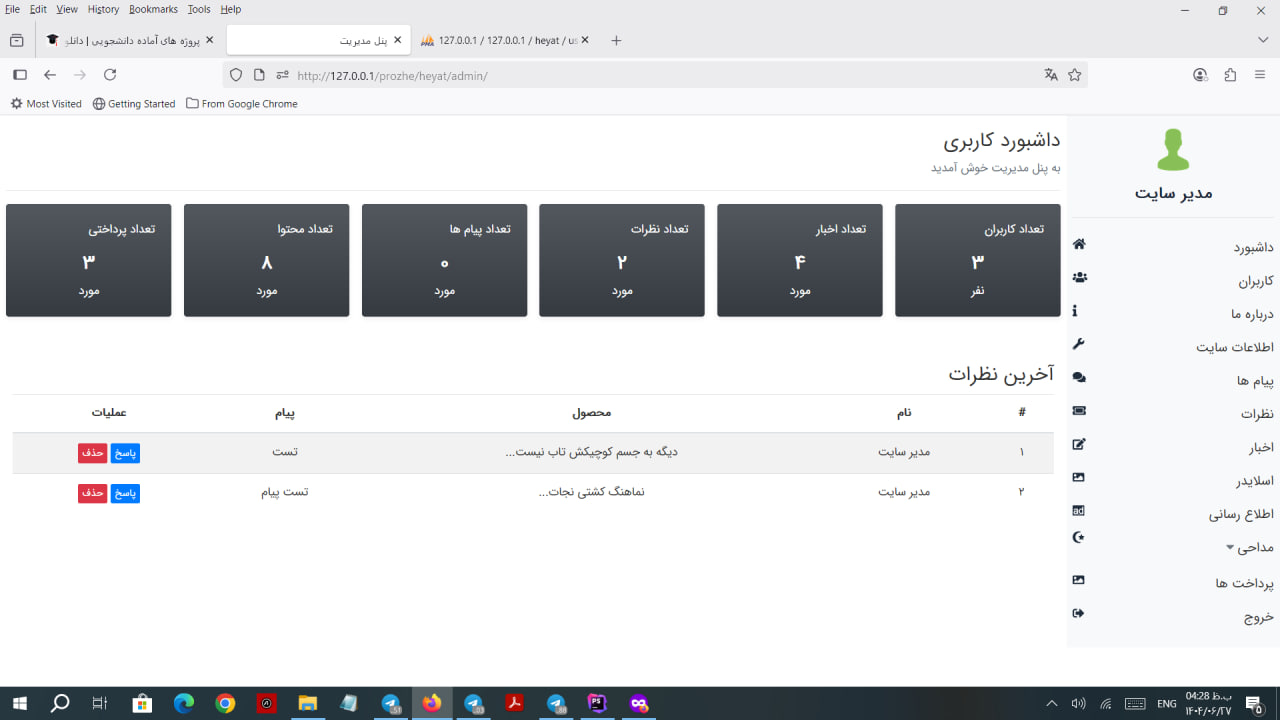
Task: Expand the مداحی submenu in sidebar
Action: [1250, 548]
